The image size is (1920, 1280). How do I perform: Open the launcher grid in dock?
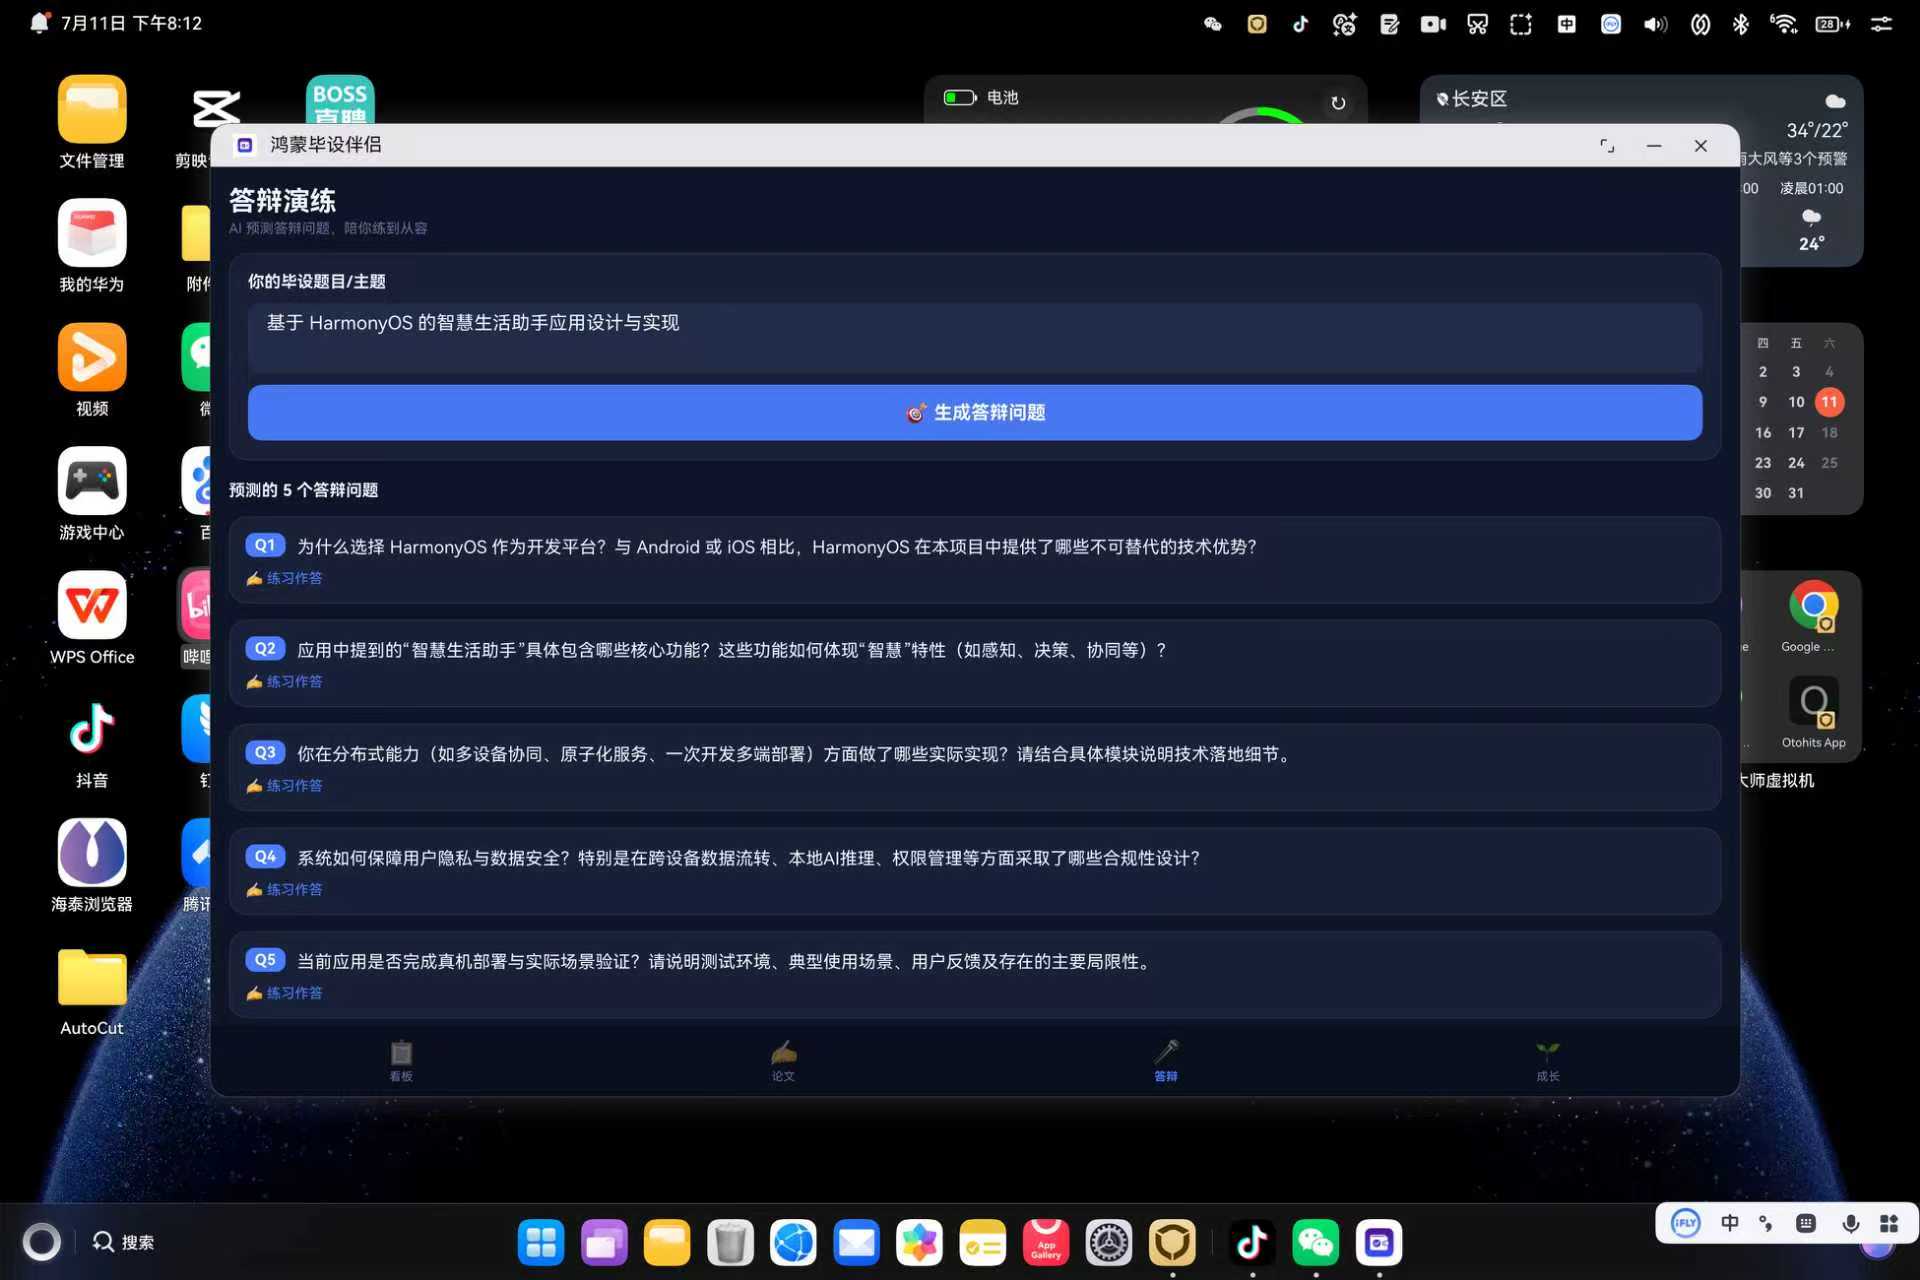coord(541,1243)
